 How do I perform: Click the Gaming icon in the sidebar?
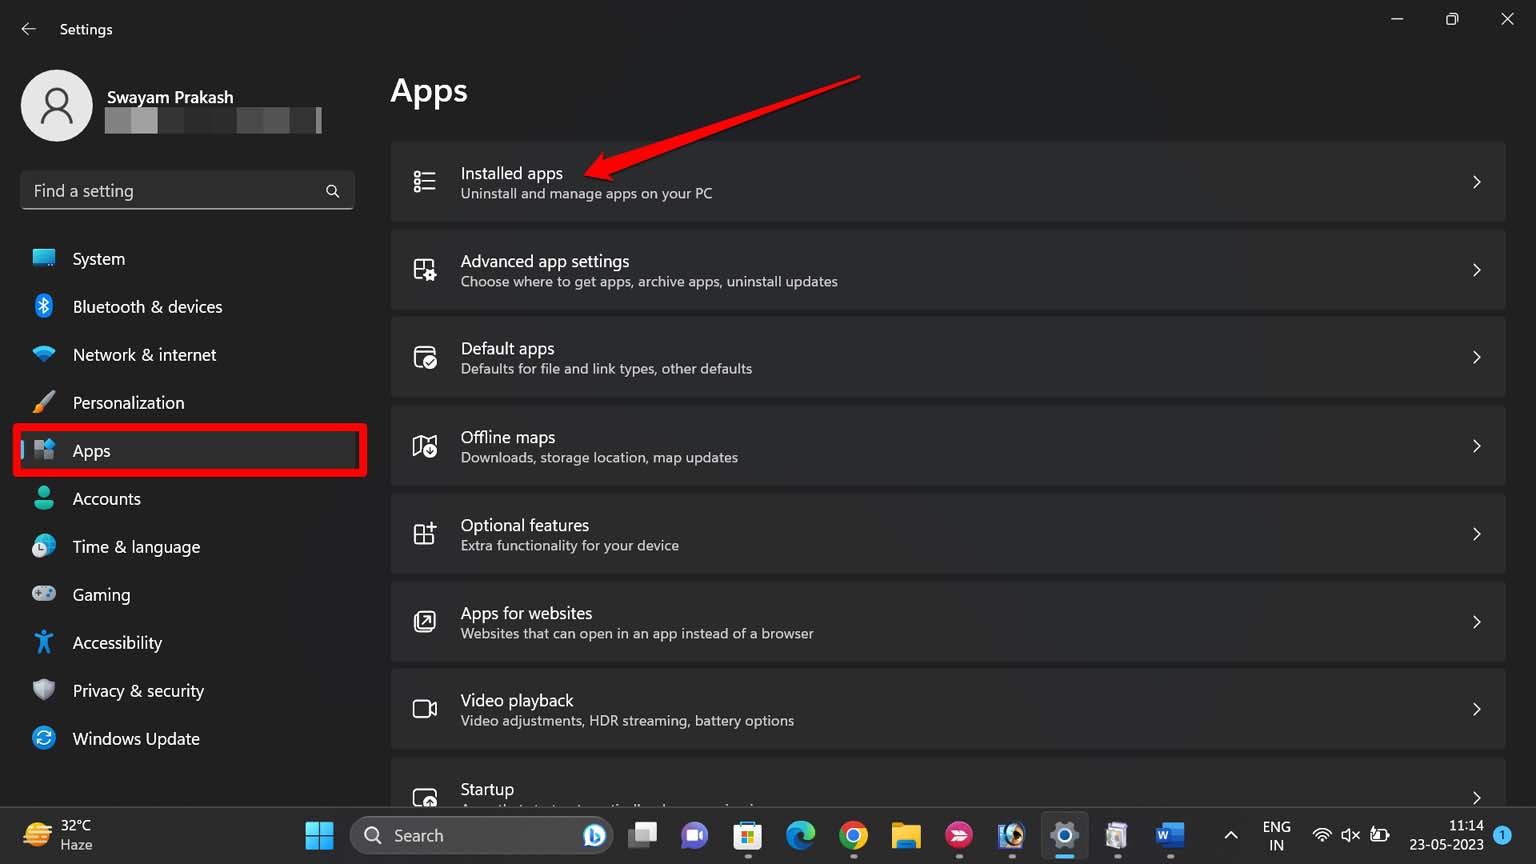44,594
